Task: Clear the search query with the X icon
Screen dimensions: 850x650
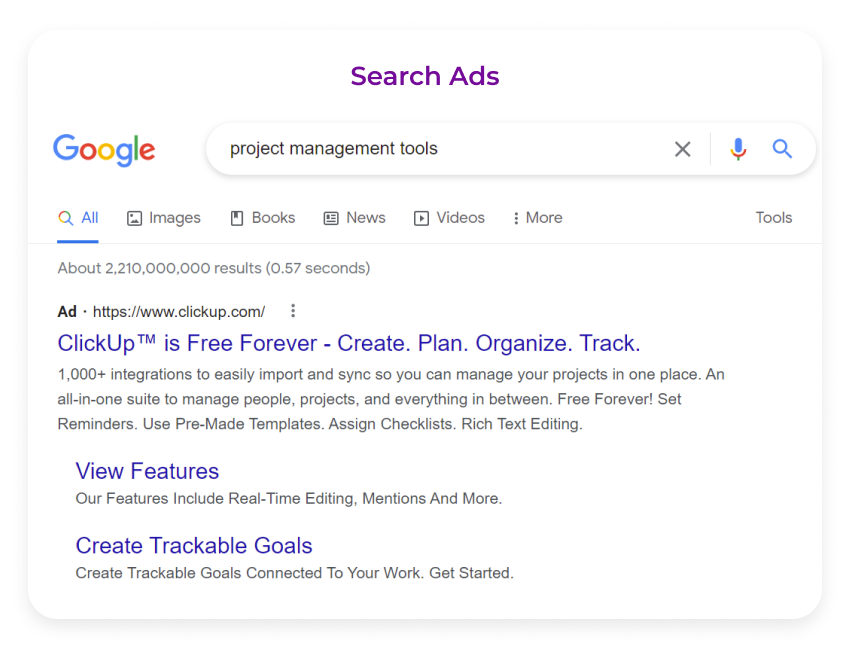Action: (x=683, y=148)
